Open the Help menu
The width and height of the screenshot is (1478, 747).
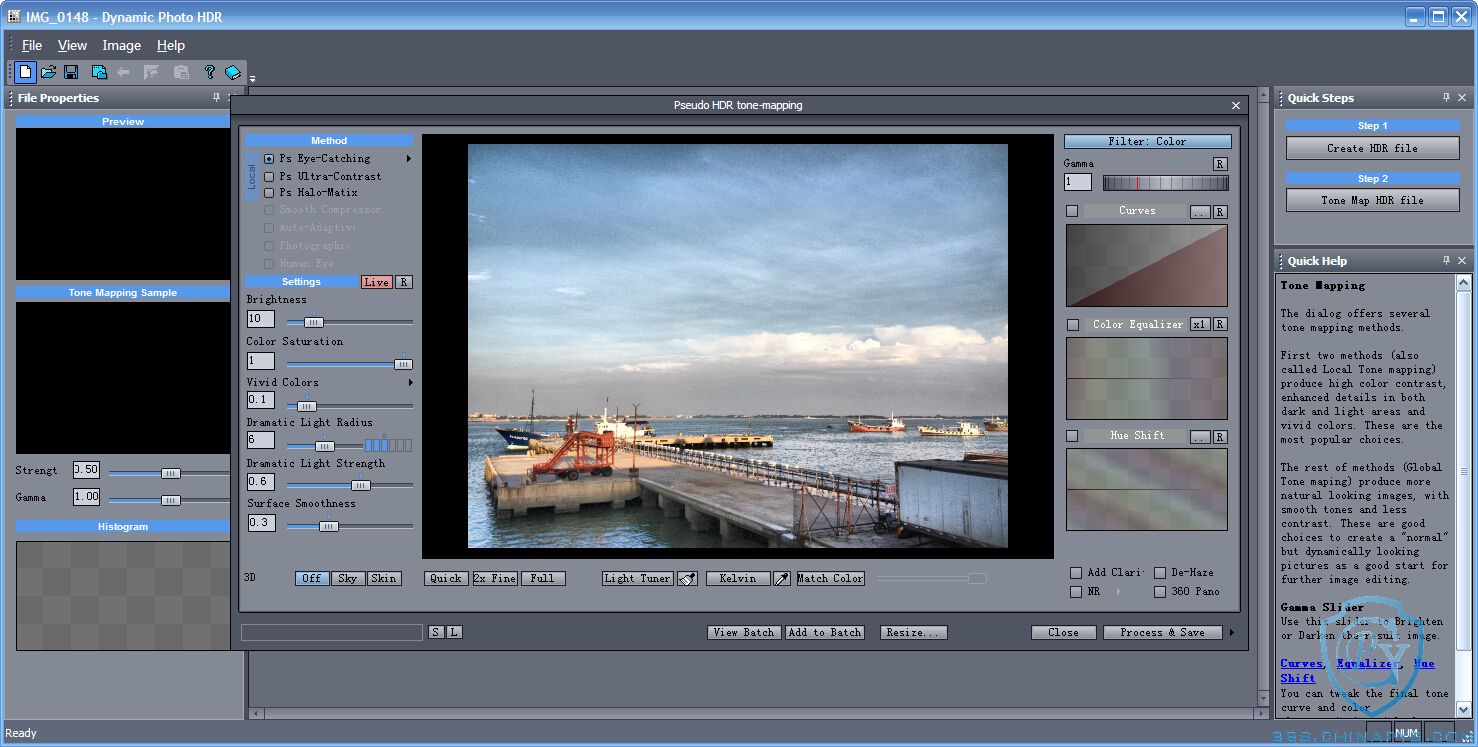coord(171,45)
